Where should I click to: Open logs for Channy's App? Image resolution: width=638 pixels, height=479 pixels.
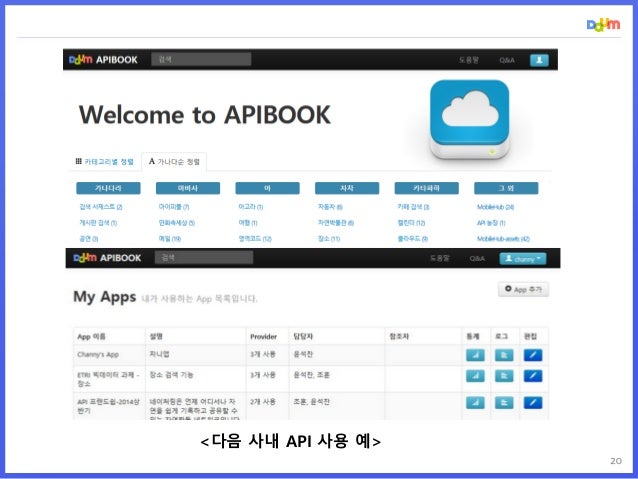(504, 355)
